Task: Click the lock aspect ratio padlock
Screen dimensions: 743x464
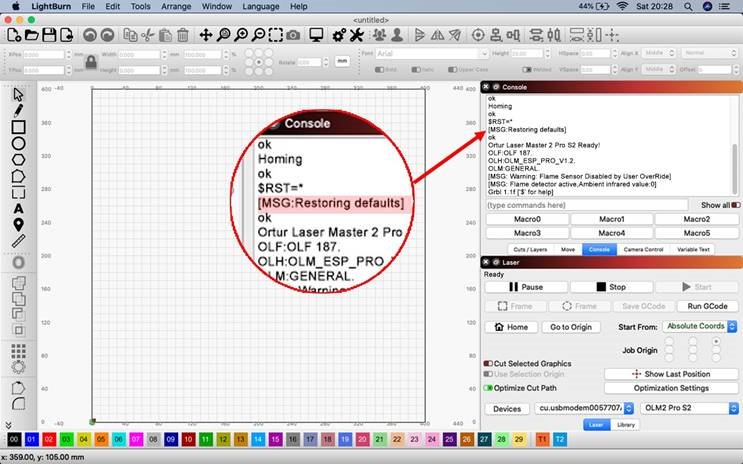Action: point(91,62)
